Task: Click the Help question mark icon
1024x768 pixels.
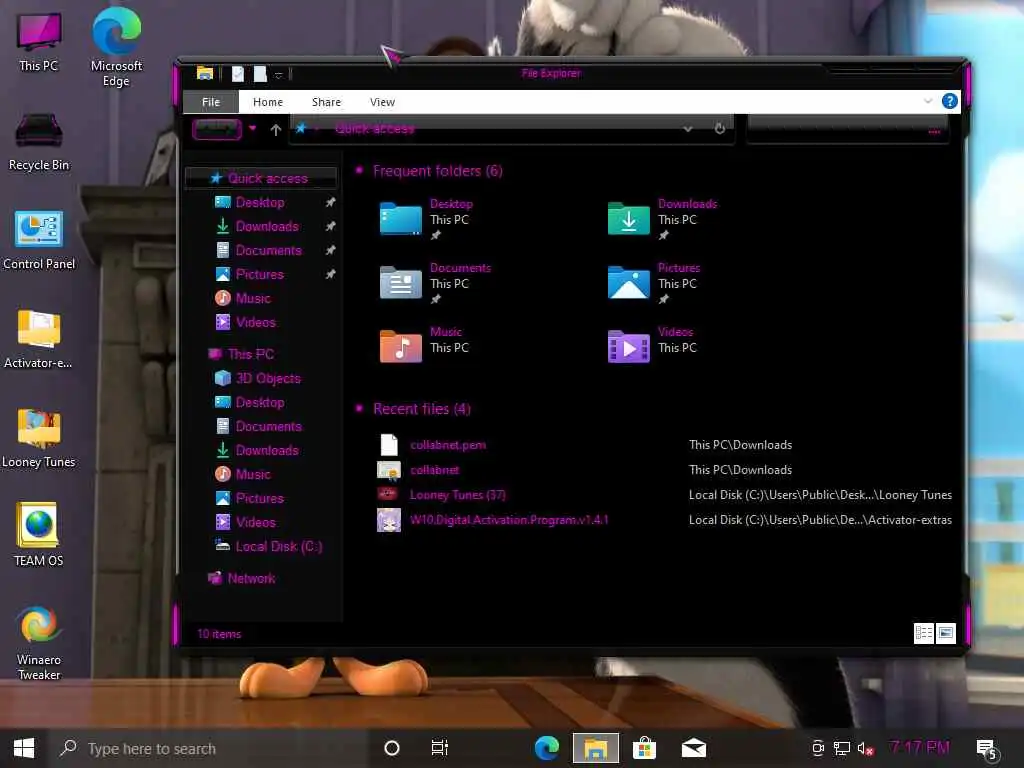Action: pyautogui.click(x=949, y=101)
